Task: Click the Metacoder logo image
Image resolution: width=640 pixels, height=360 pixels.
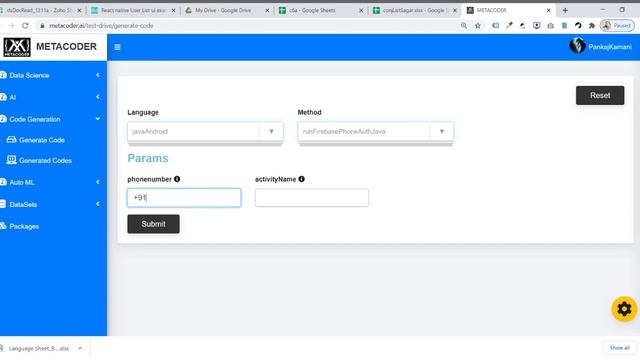Action: [17, 47]
